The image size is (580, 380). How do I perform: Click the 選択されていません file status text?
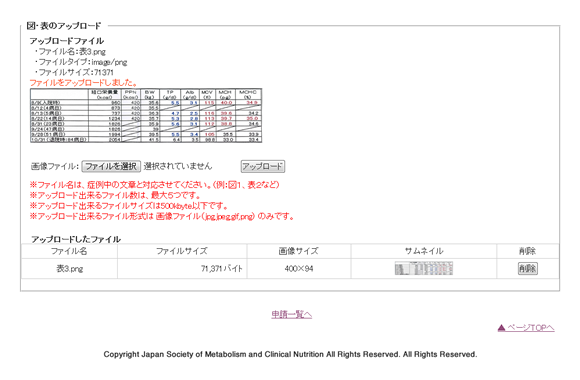pyautogui.click(x=178, y=166)
